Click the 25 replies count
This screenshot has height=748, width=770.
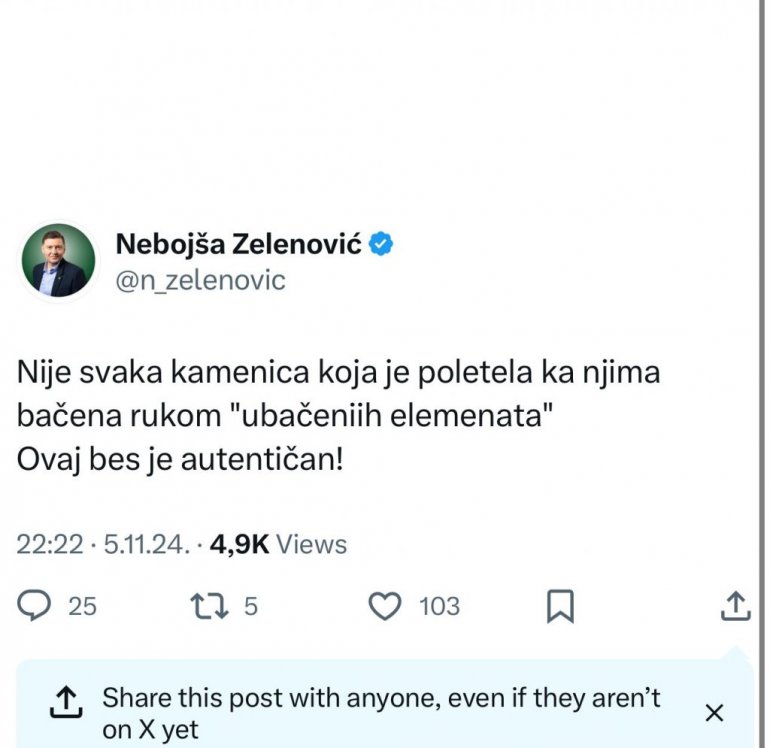click(82, 606)
